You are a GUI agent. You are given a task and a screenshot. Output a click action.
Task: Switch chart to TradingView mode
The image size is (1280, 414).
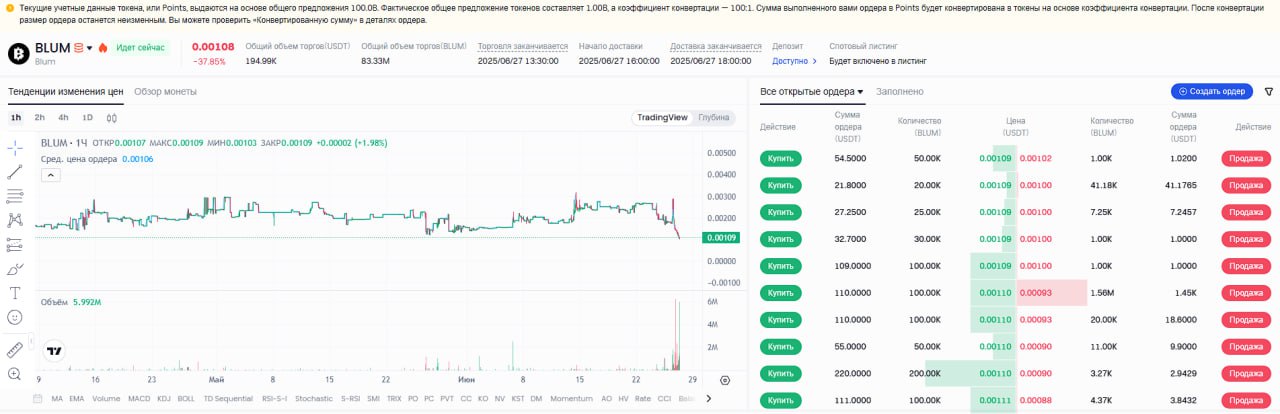pyautogui.click(x=662, y=118)
